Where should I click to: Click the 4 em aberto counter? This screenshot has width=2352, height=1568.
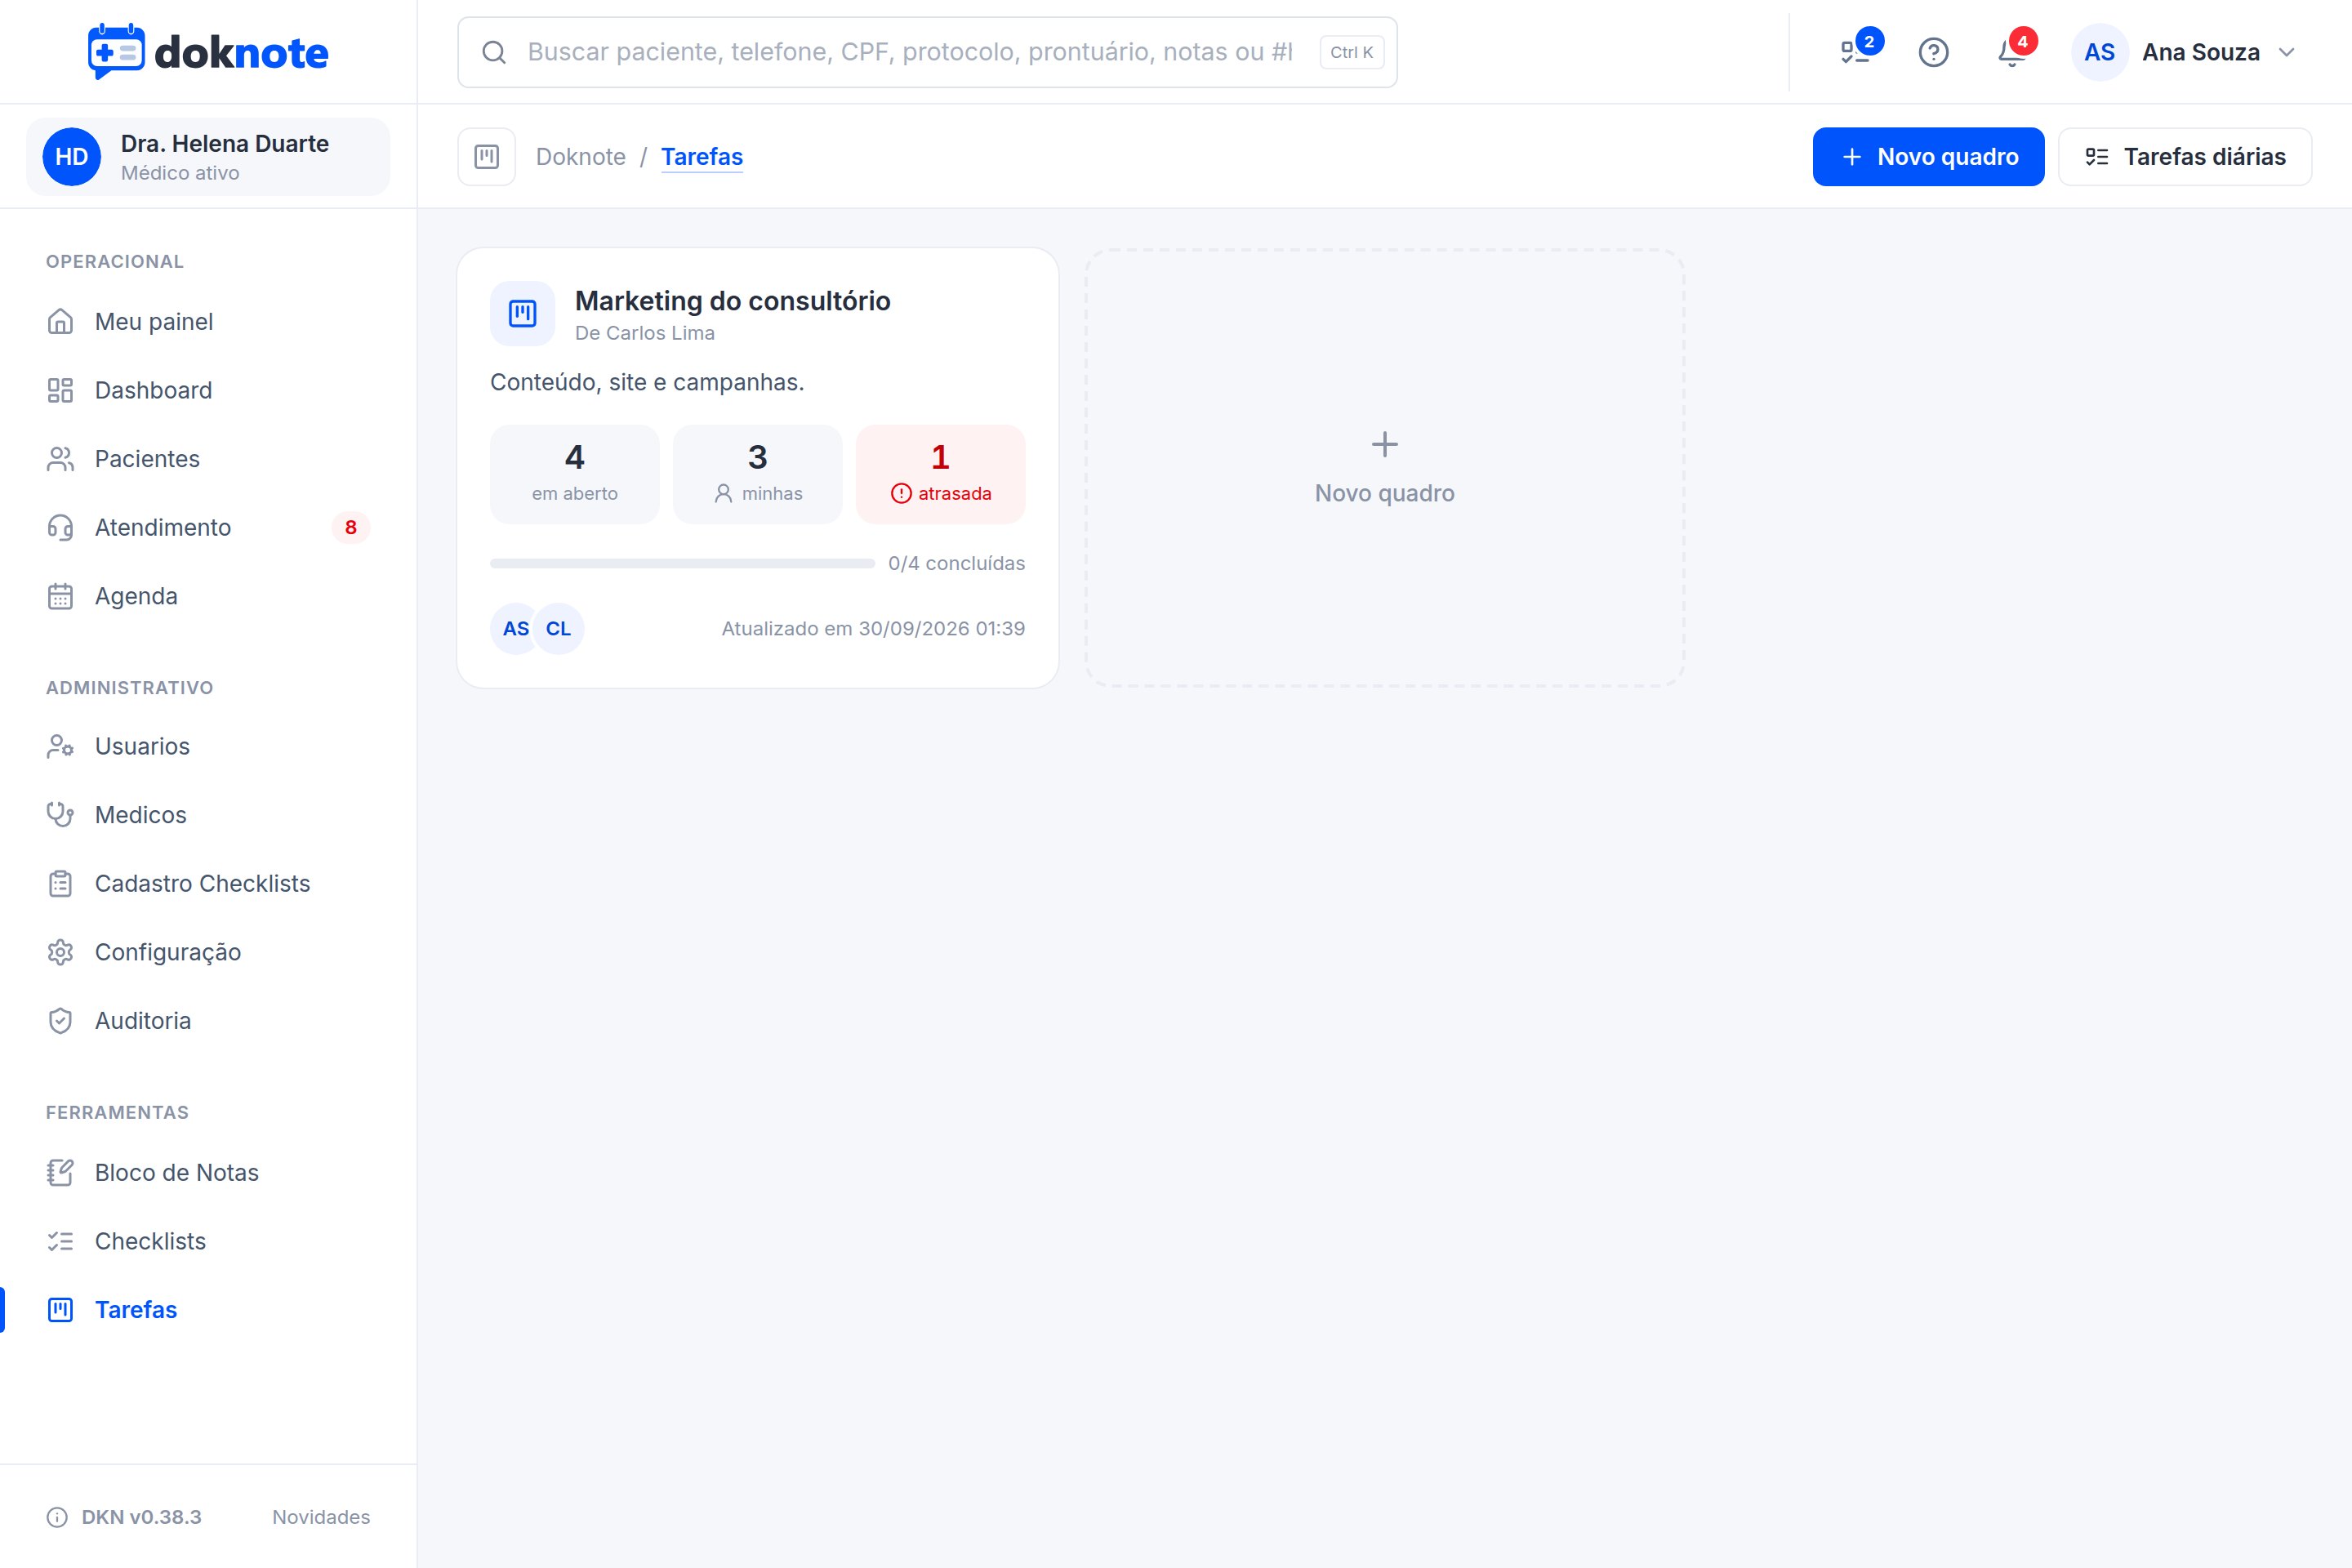coord(575,474)
